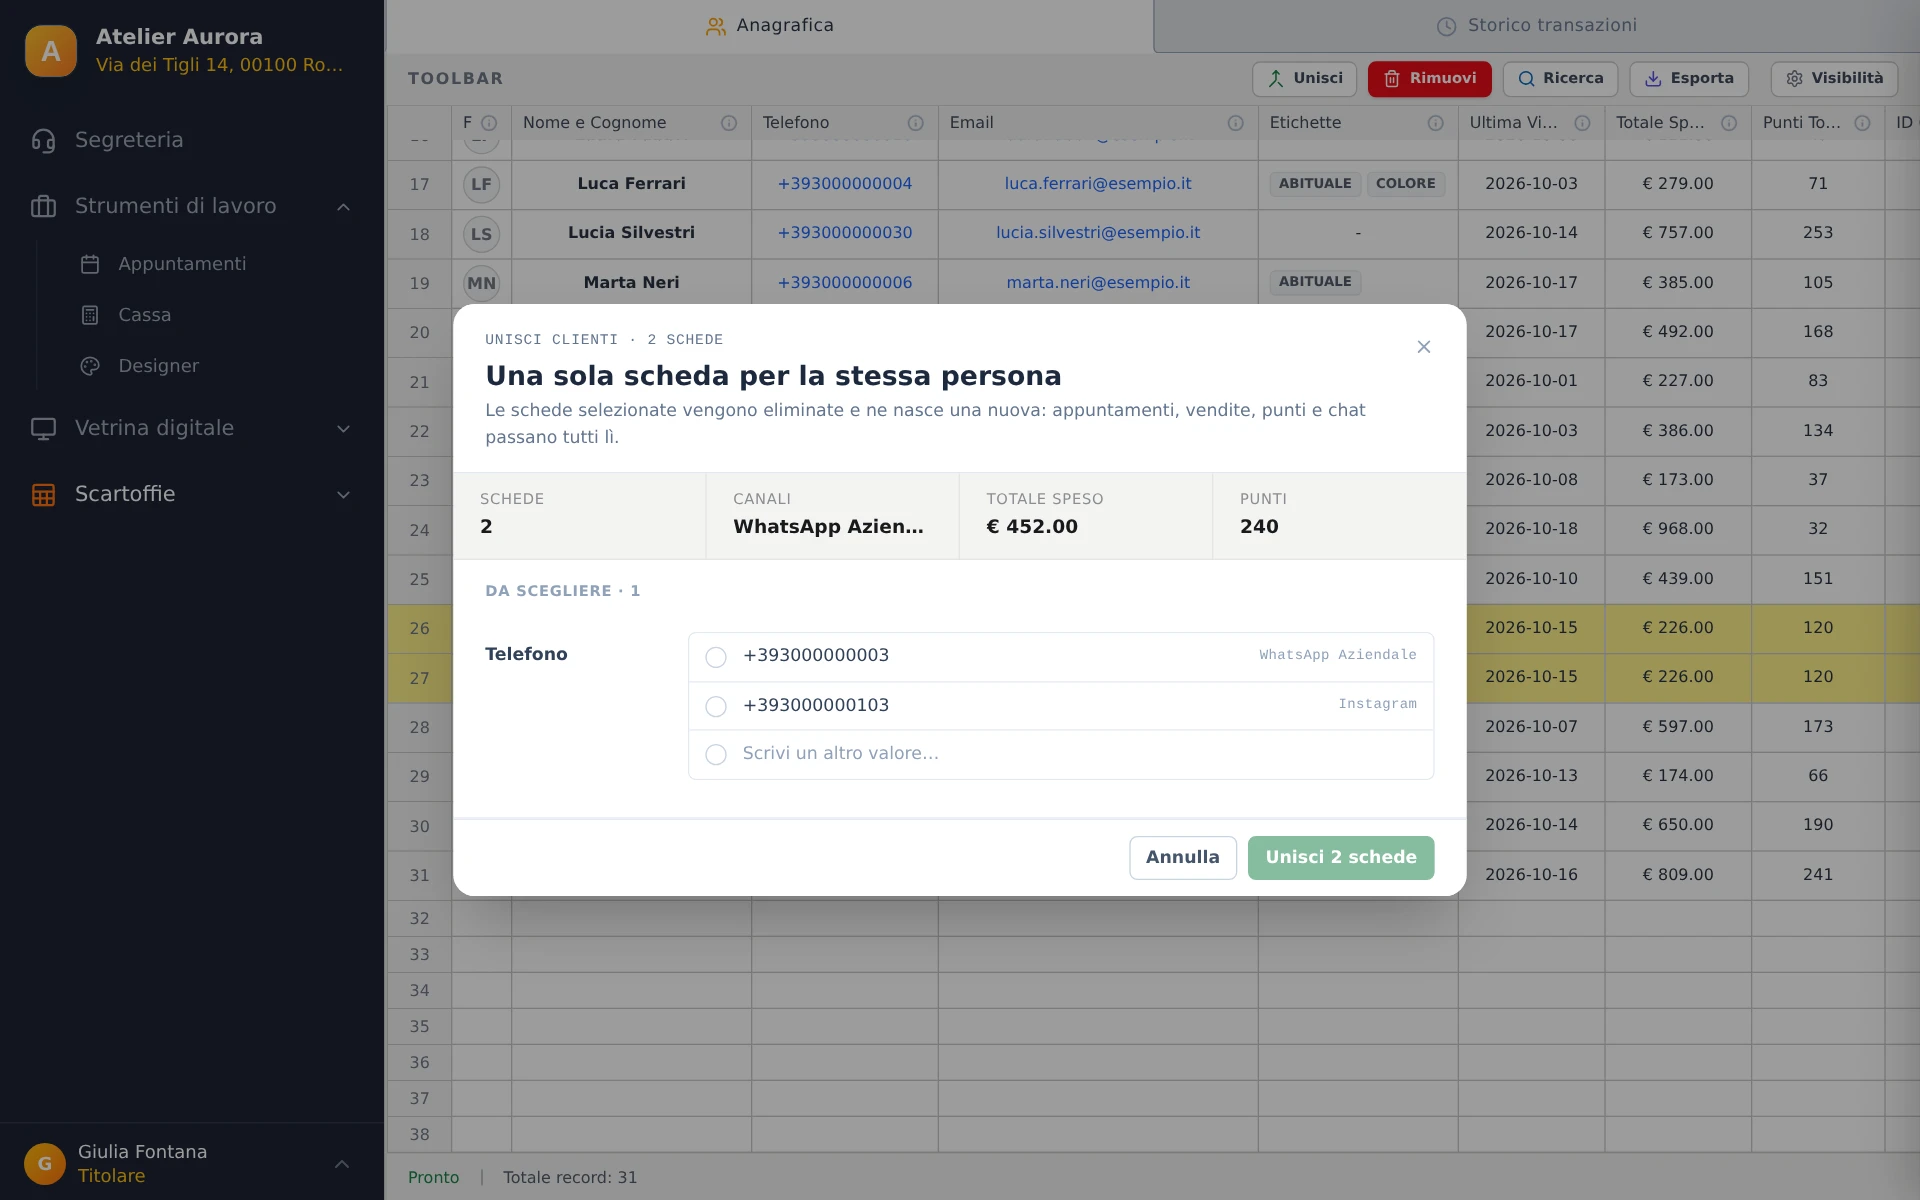Click the Esporta toolbar button
The height and width of the screenshot is (1200, 1920).
pyautogui.click(x=1689, y=79)
